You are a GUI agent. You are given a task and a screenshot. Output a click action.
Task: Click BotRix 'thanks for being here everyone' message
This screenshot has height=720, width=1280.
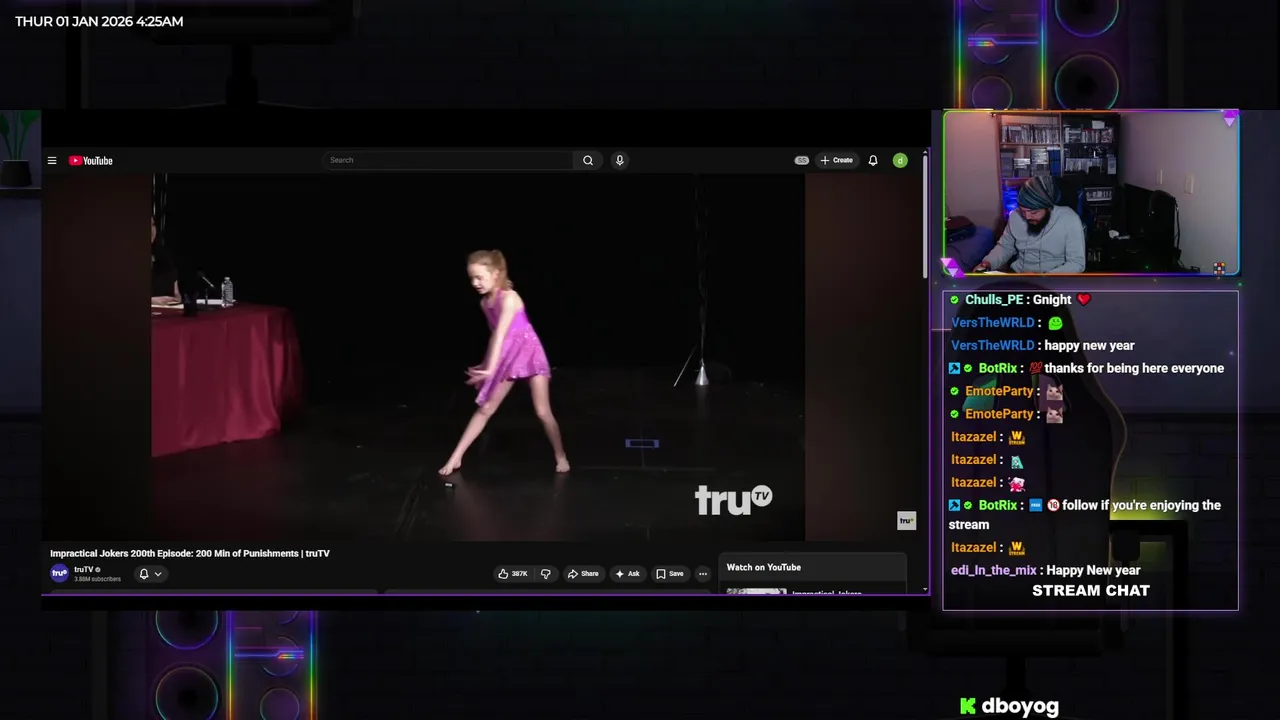(1134, 368)
